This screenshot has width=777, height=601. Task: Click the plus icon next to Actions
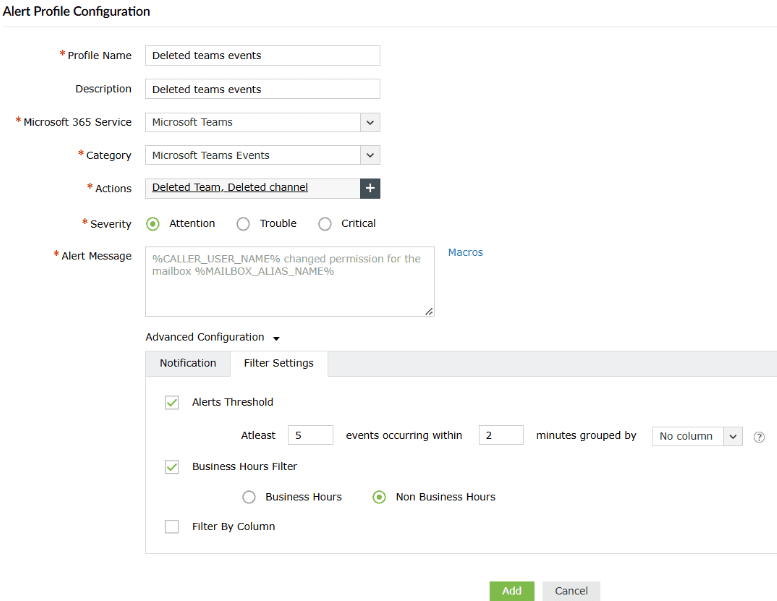370,188
